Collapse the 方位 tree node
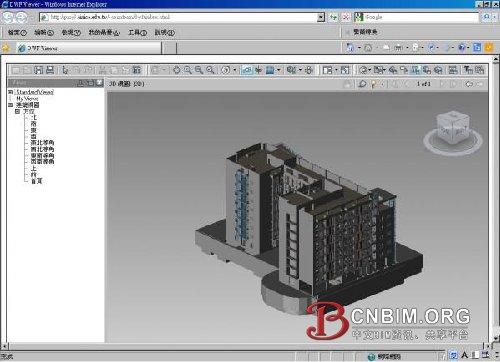The width and height of the screenshot is (500, 362). (17, 111)
